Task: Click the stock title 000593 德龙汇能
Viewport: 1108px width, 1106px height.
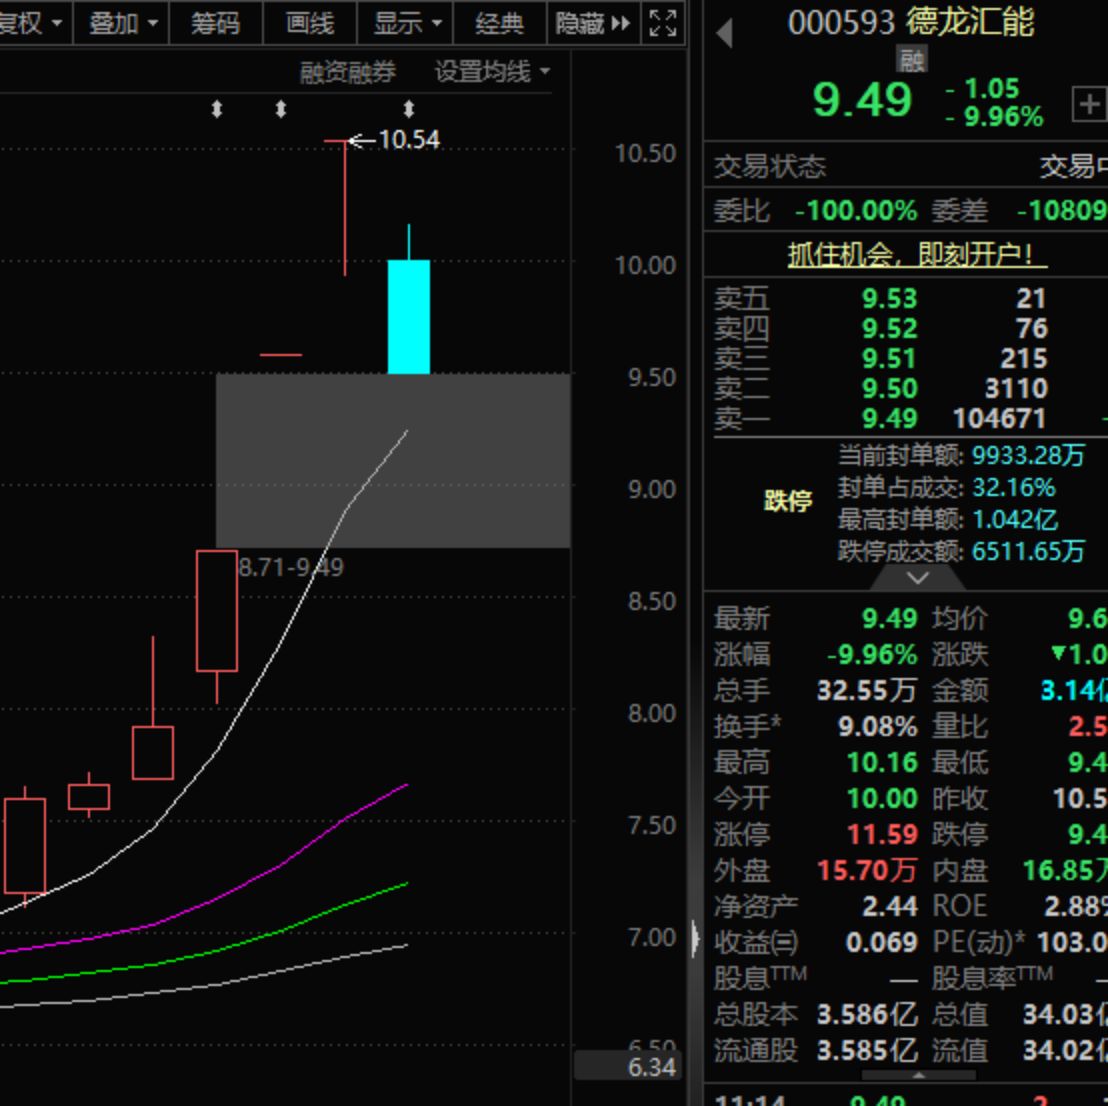Action: pyautogui.click(x=911, y=23)
